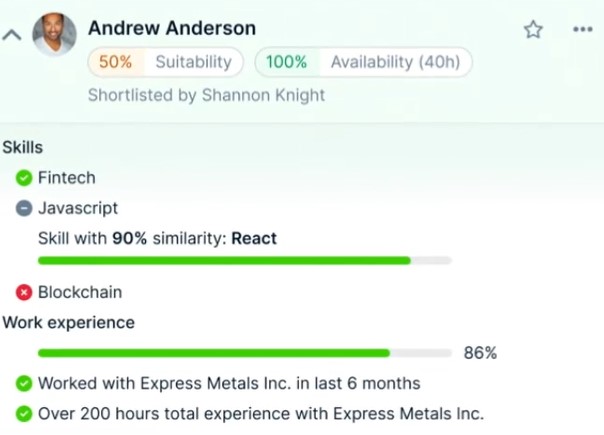Click the 86% work experience progress bar
The width and height of the screenshot is (604, 435).
click(244, 353)
